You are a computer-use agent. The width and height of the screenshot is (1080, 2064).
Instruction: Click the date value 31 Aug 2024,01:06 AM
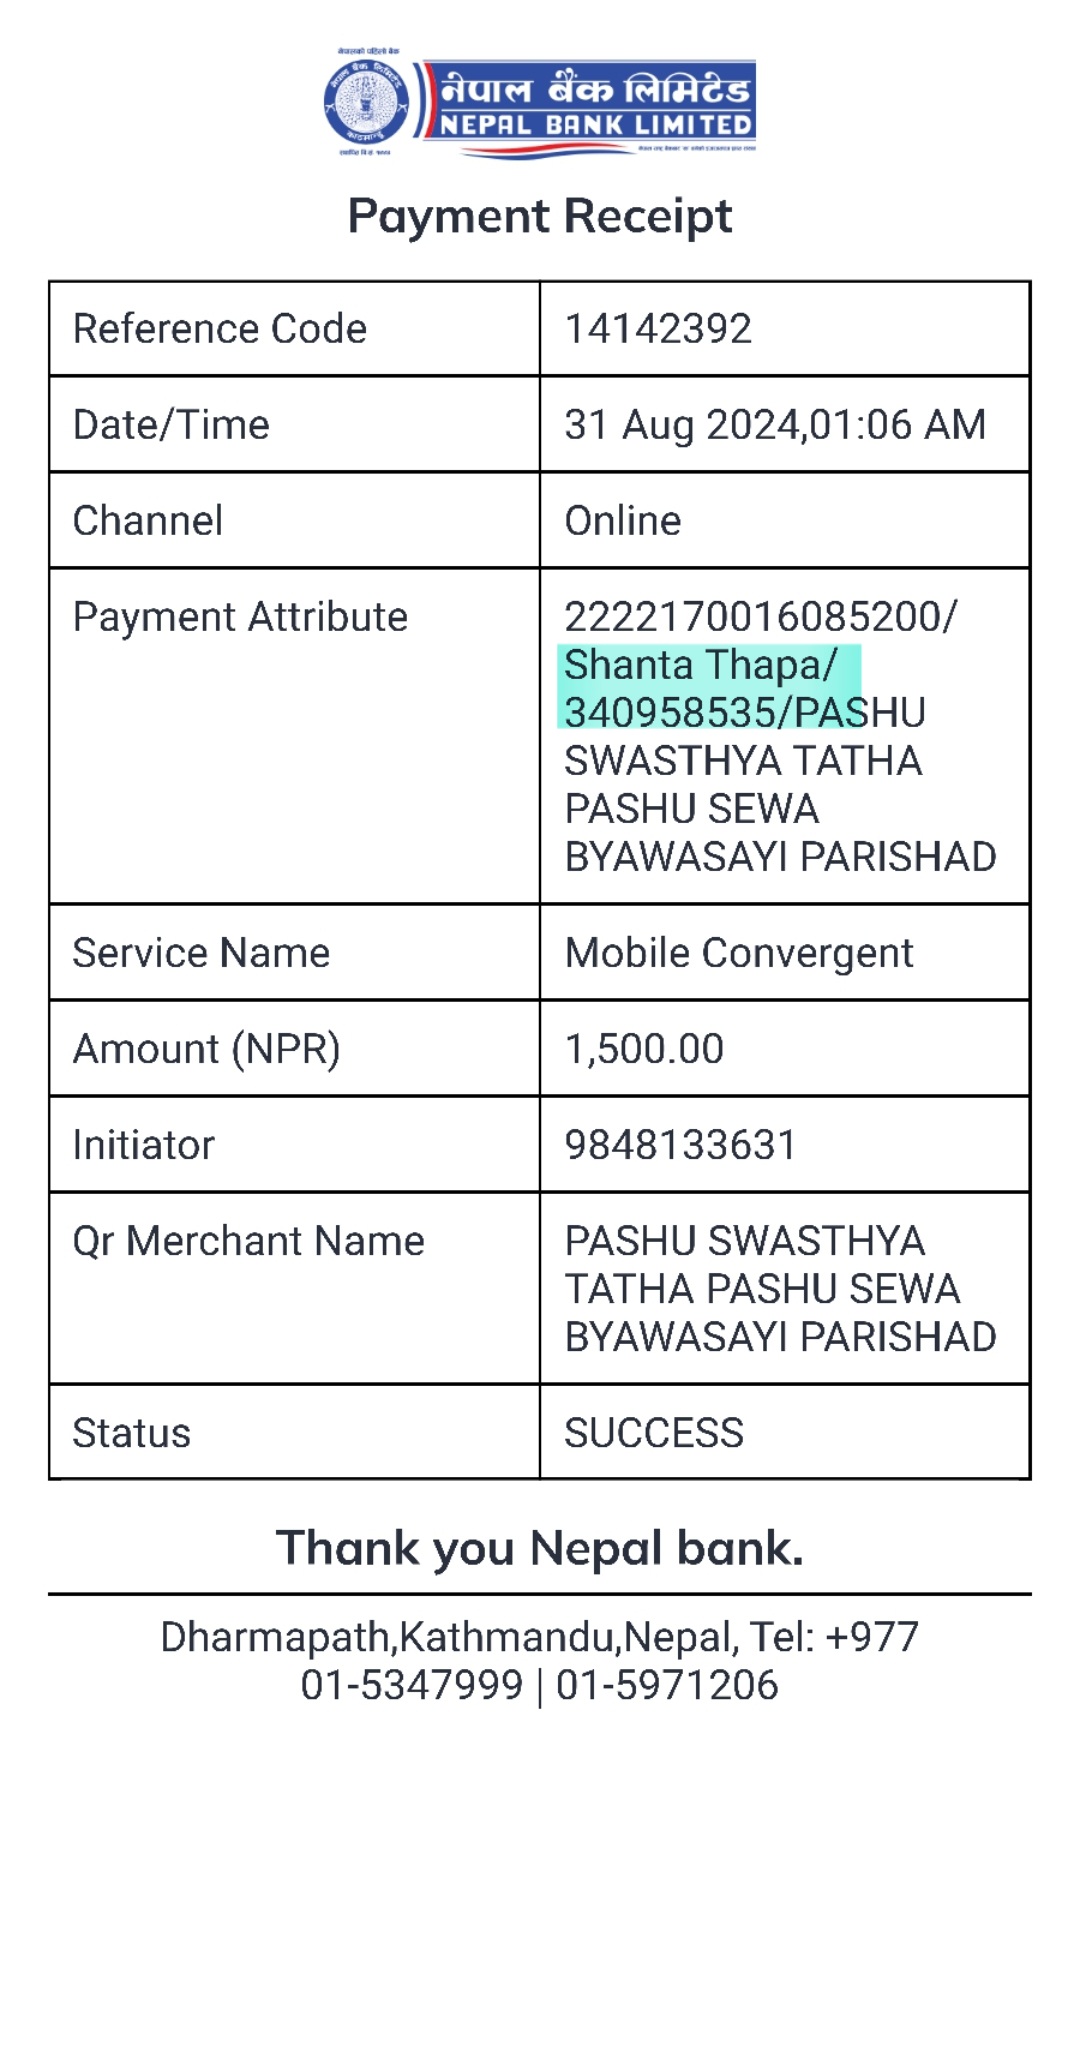click(775, 425)
